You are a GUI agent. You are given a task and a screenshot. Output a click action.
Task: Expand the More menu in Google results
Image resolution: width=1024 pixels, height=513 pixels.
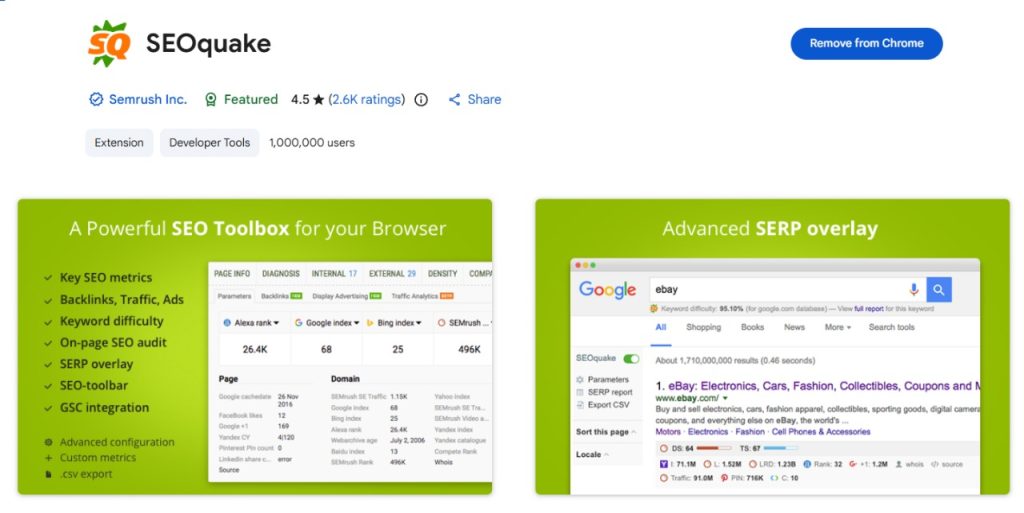pyautogui.click(x=838, y=327)
